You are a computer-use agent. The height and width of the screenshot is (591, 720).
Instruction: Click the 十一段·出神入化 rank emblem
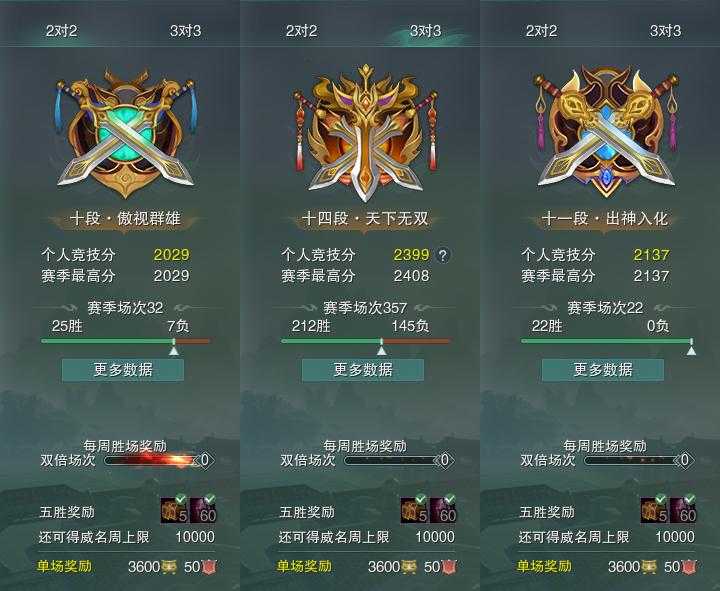605,132
